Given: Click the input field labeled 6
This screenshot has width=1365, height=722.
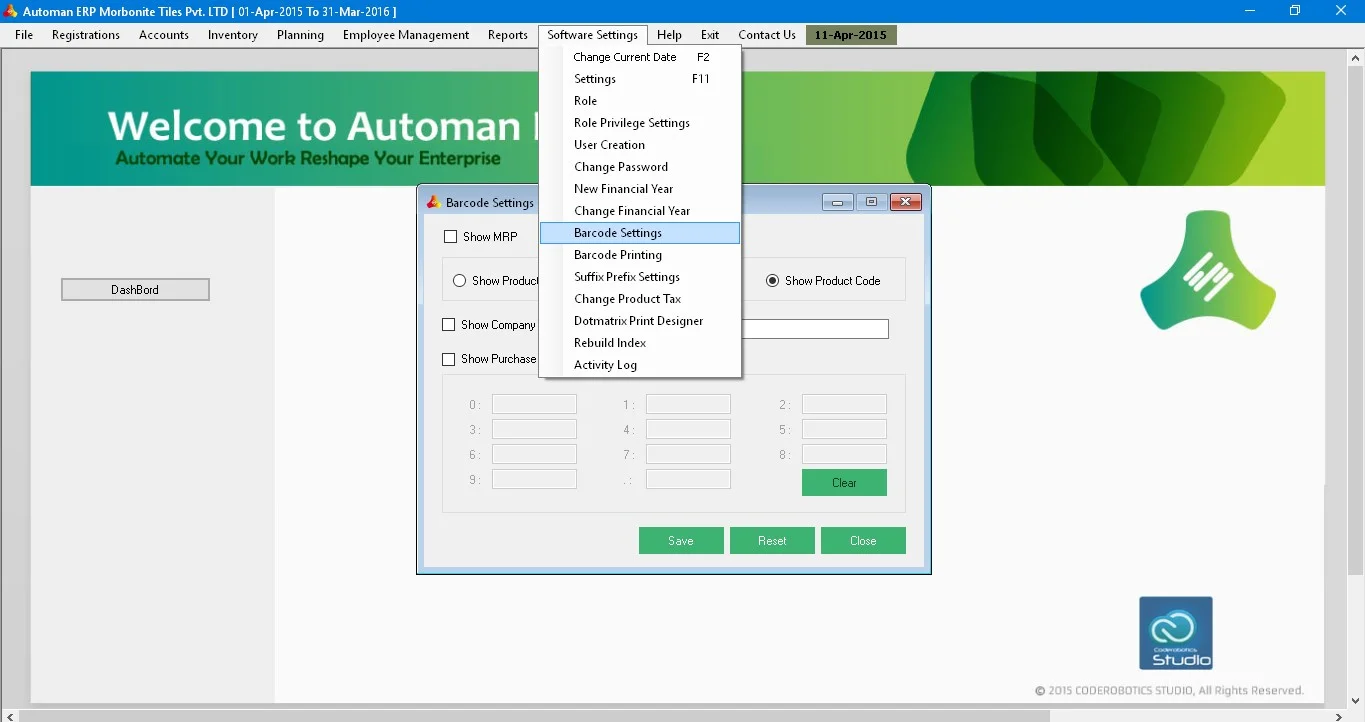Looking at the screenshot, I should pyautogui.click(x=534, y=455).
